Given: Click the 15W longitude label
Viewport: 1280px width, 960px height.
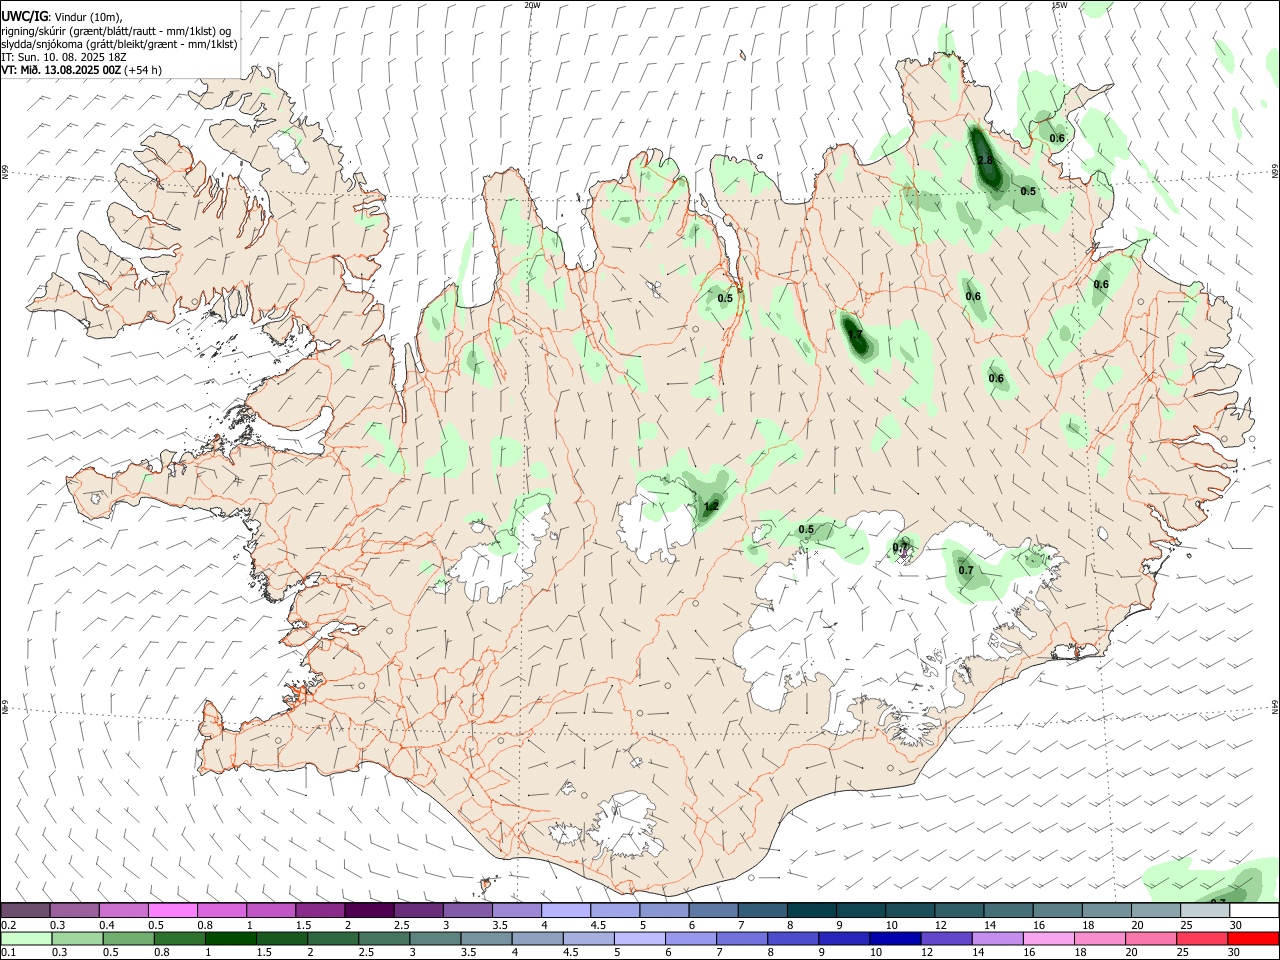Looking at the screenshot, I should (x=1059, y=5).
